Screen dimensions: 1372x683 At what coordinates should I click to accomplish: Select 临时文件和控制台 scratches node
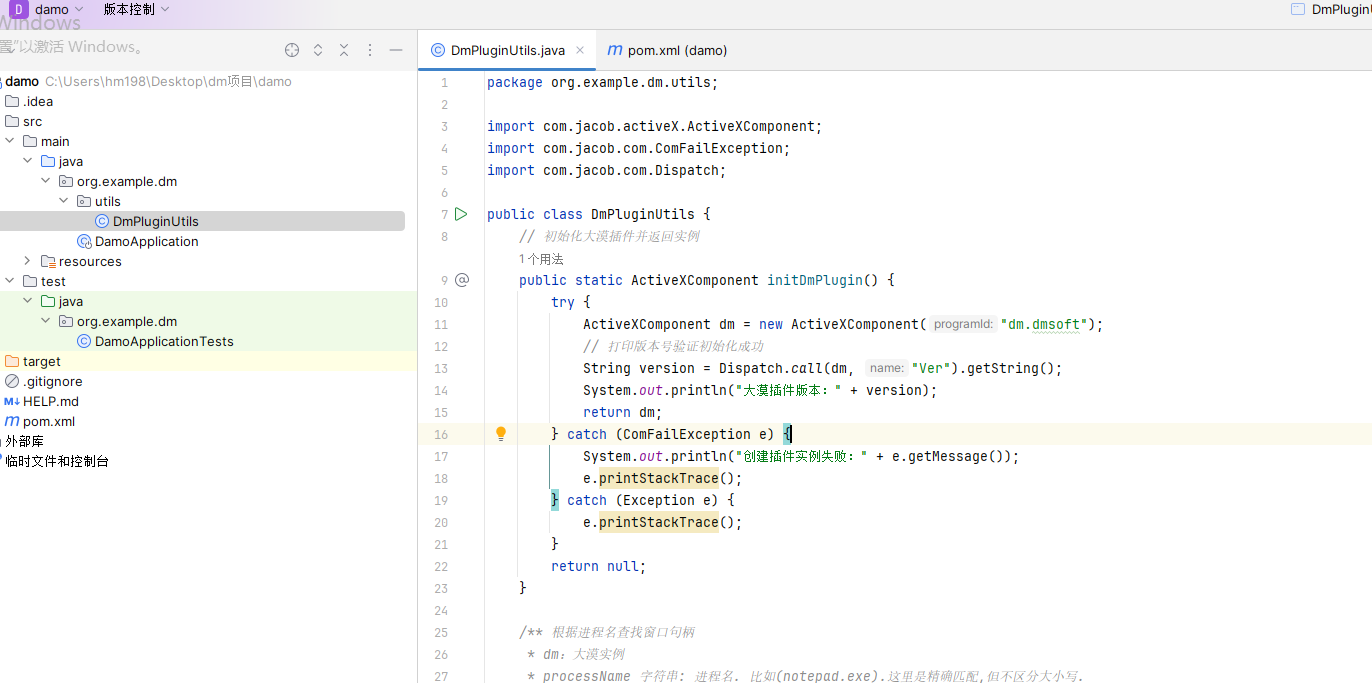(x=57, y=461)
